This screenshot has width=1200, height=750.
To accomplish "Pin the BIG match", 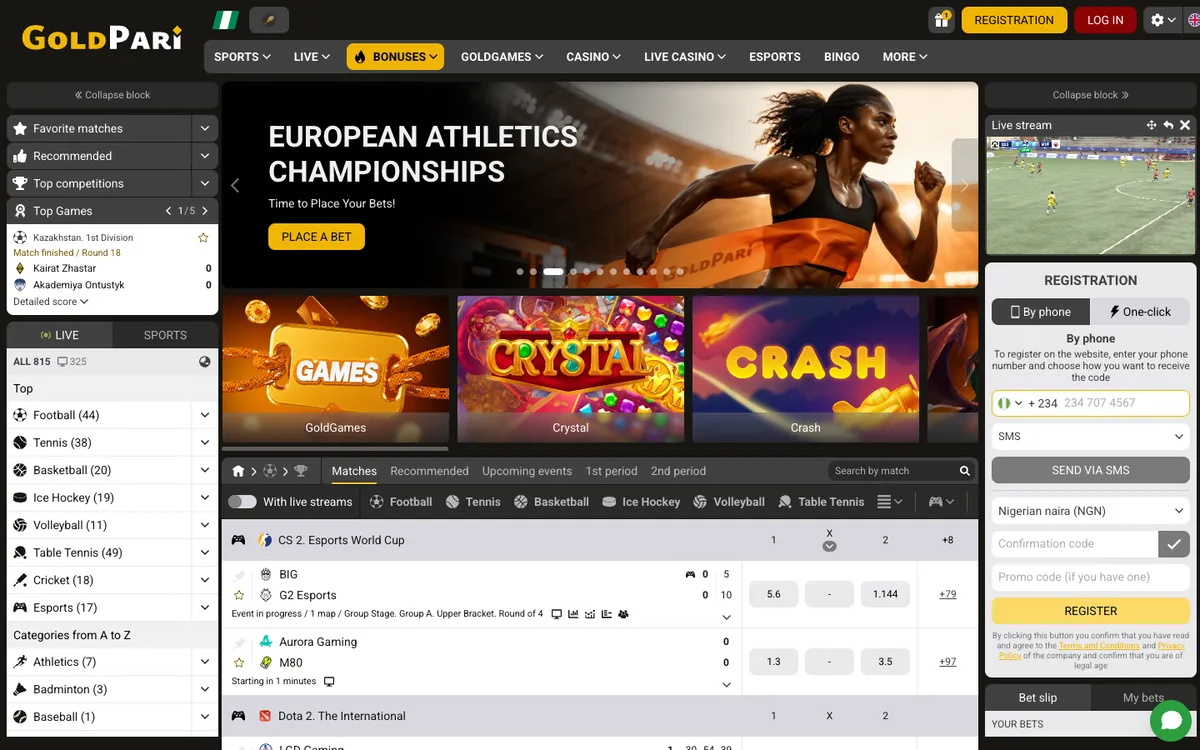I will click(239, 575).
